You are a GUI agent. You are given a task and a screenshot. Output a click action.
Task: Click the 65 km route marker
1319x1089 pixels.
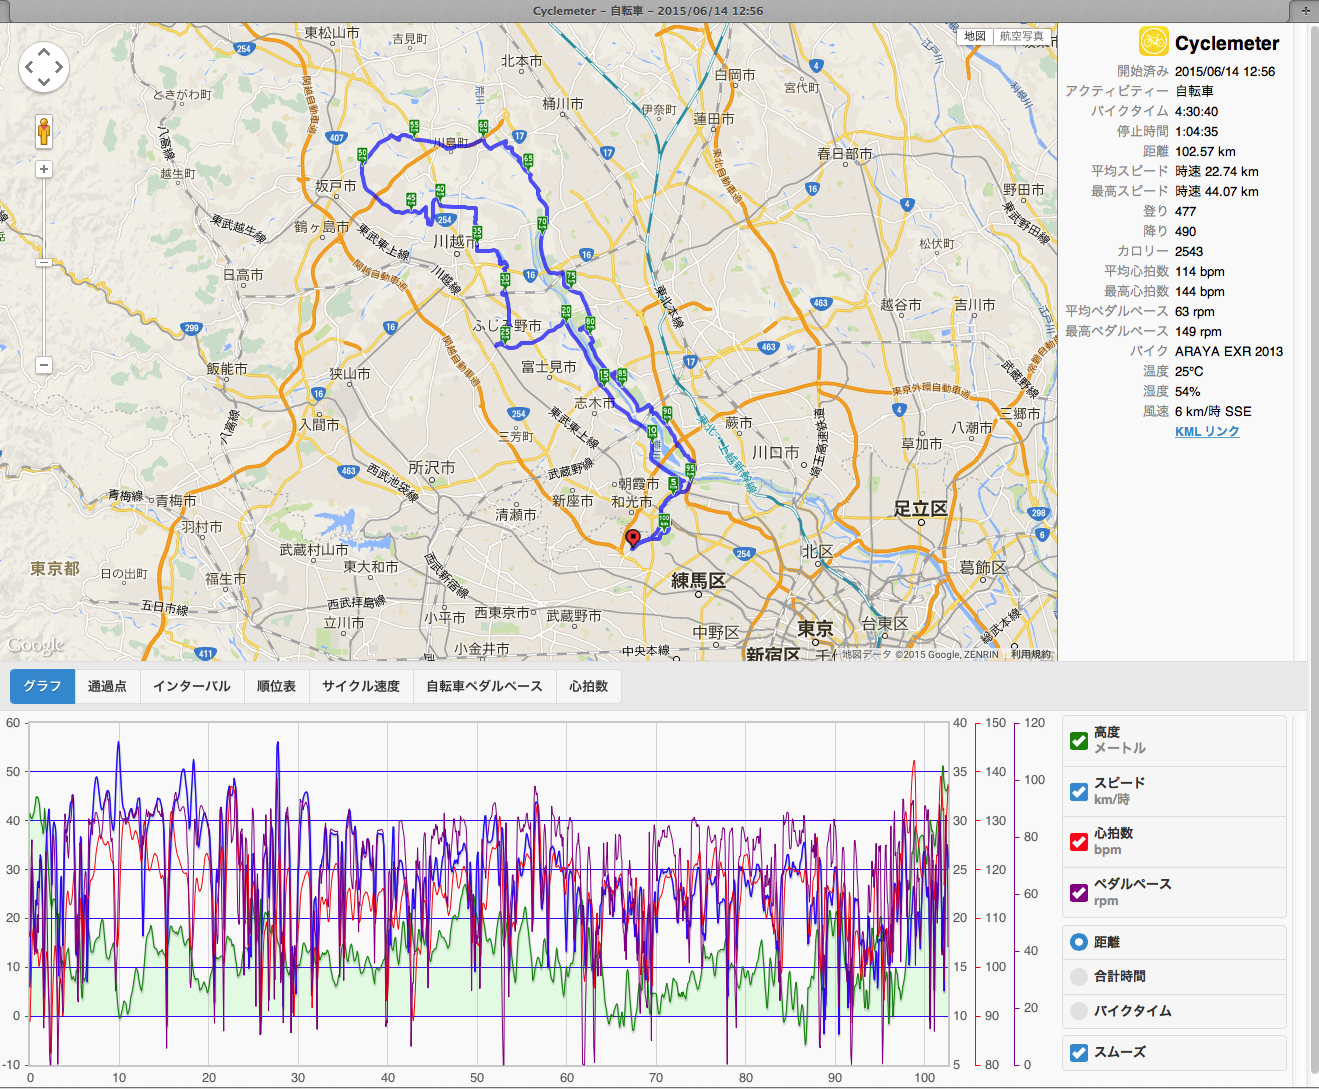tap(528, 160)
